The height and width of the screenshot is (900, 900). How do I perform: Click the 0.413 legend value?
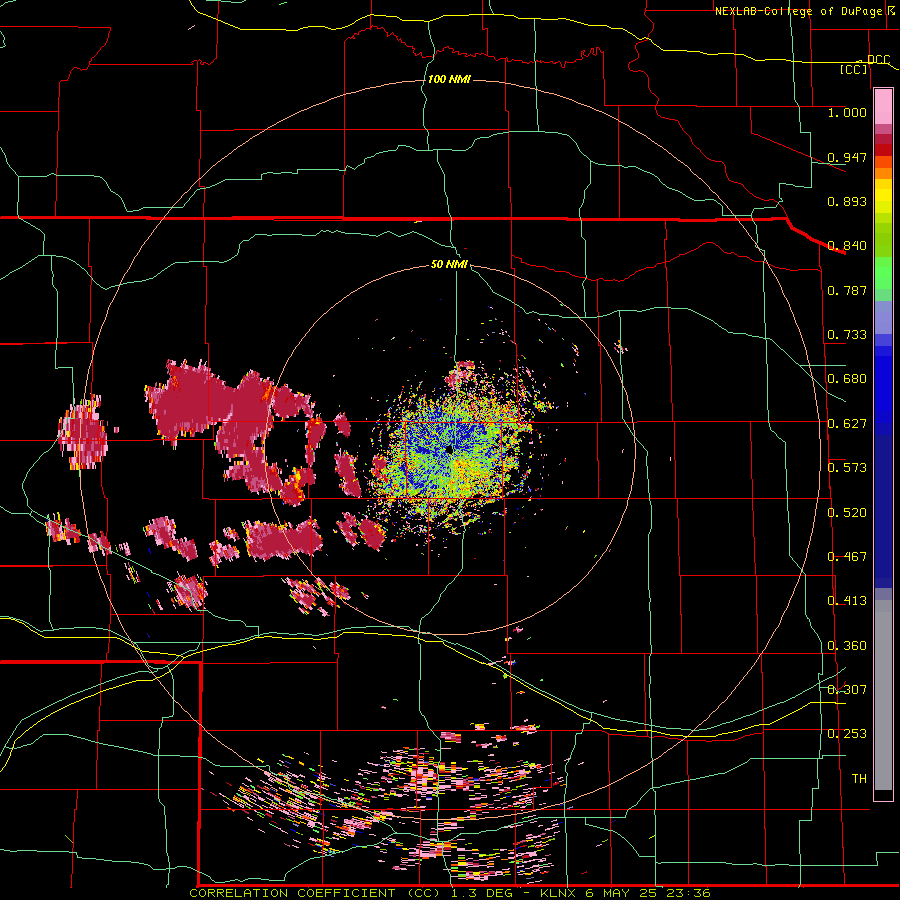click(847, 601)
